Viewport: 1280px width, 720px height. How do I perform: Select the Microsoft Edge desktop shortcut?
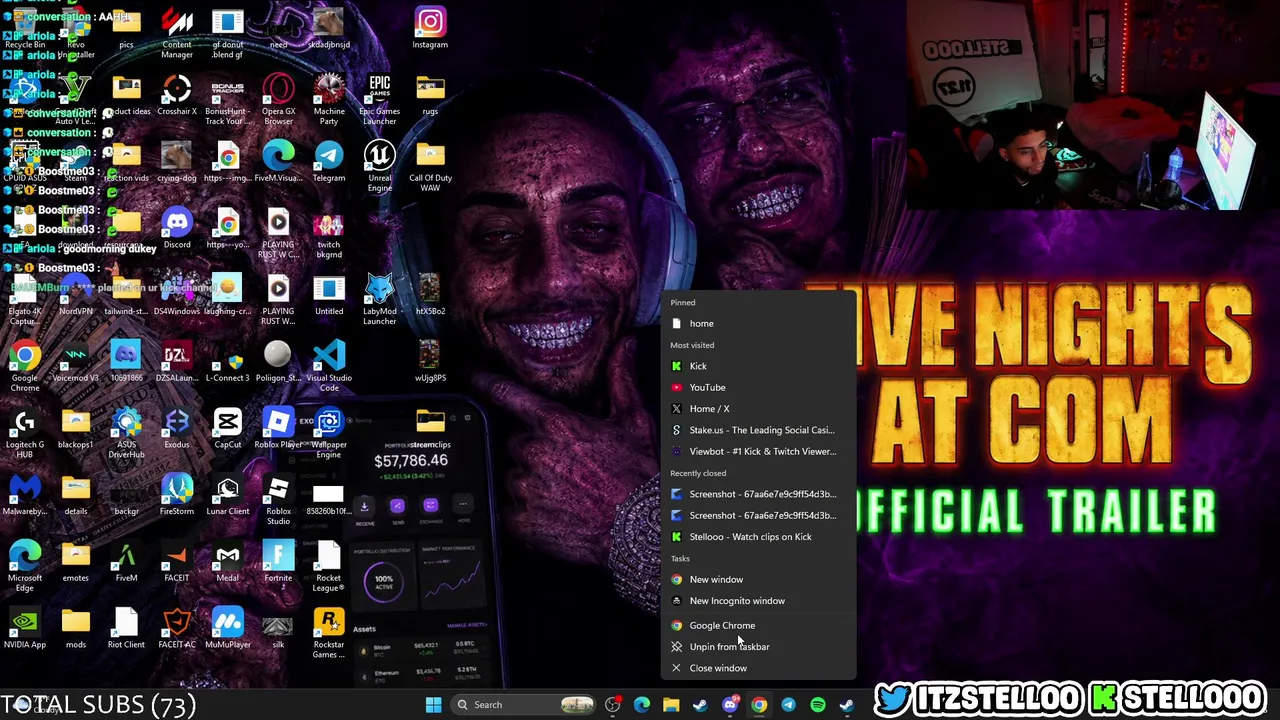[x=25, y=568]
